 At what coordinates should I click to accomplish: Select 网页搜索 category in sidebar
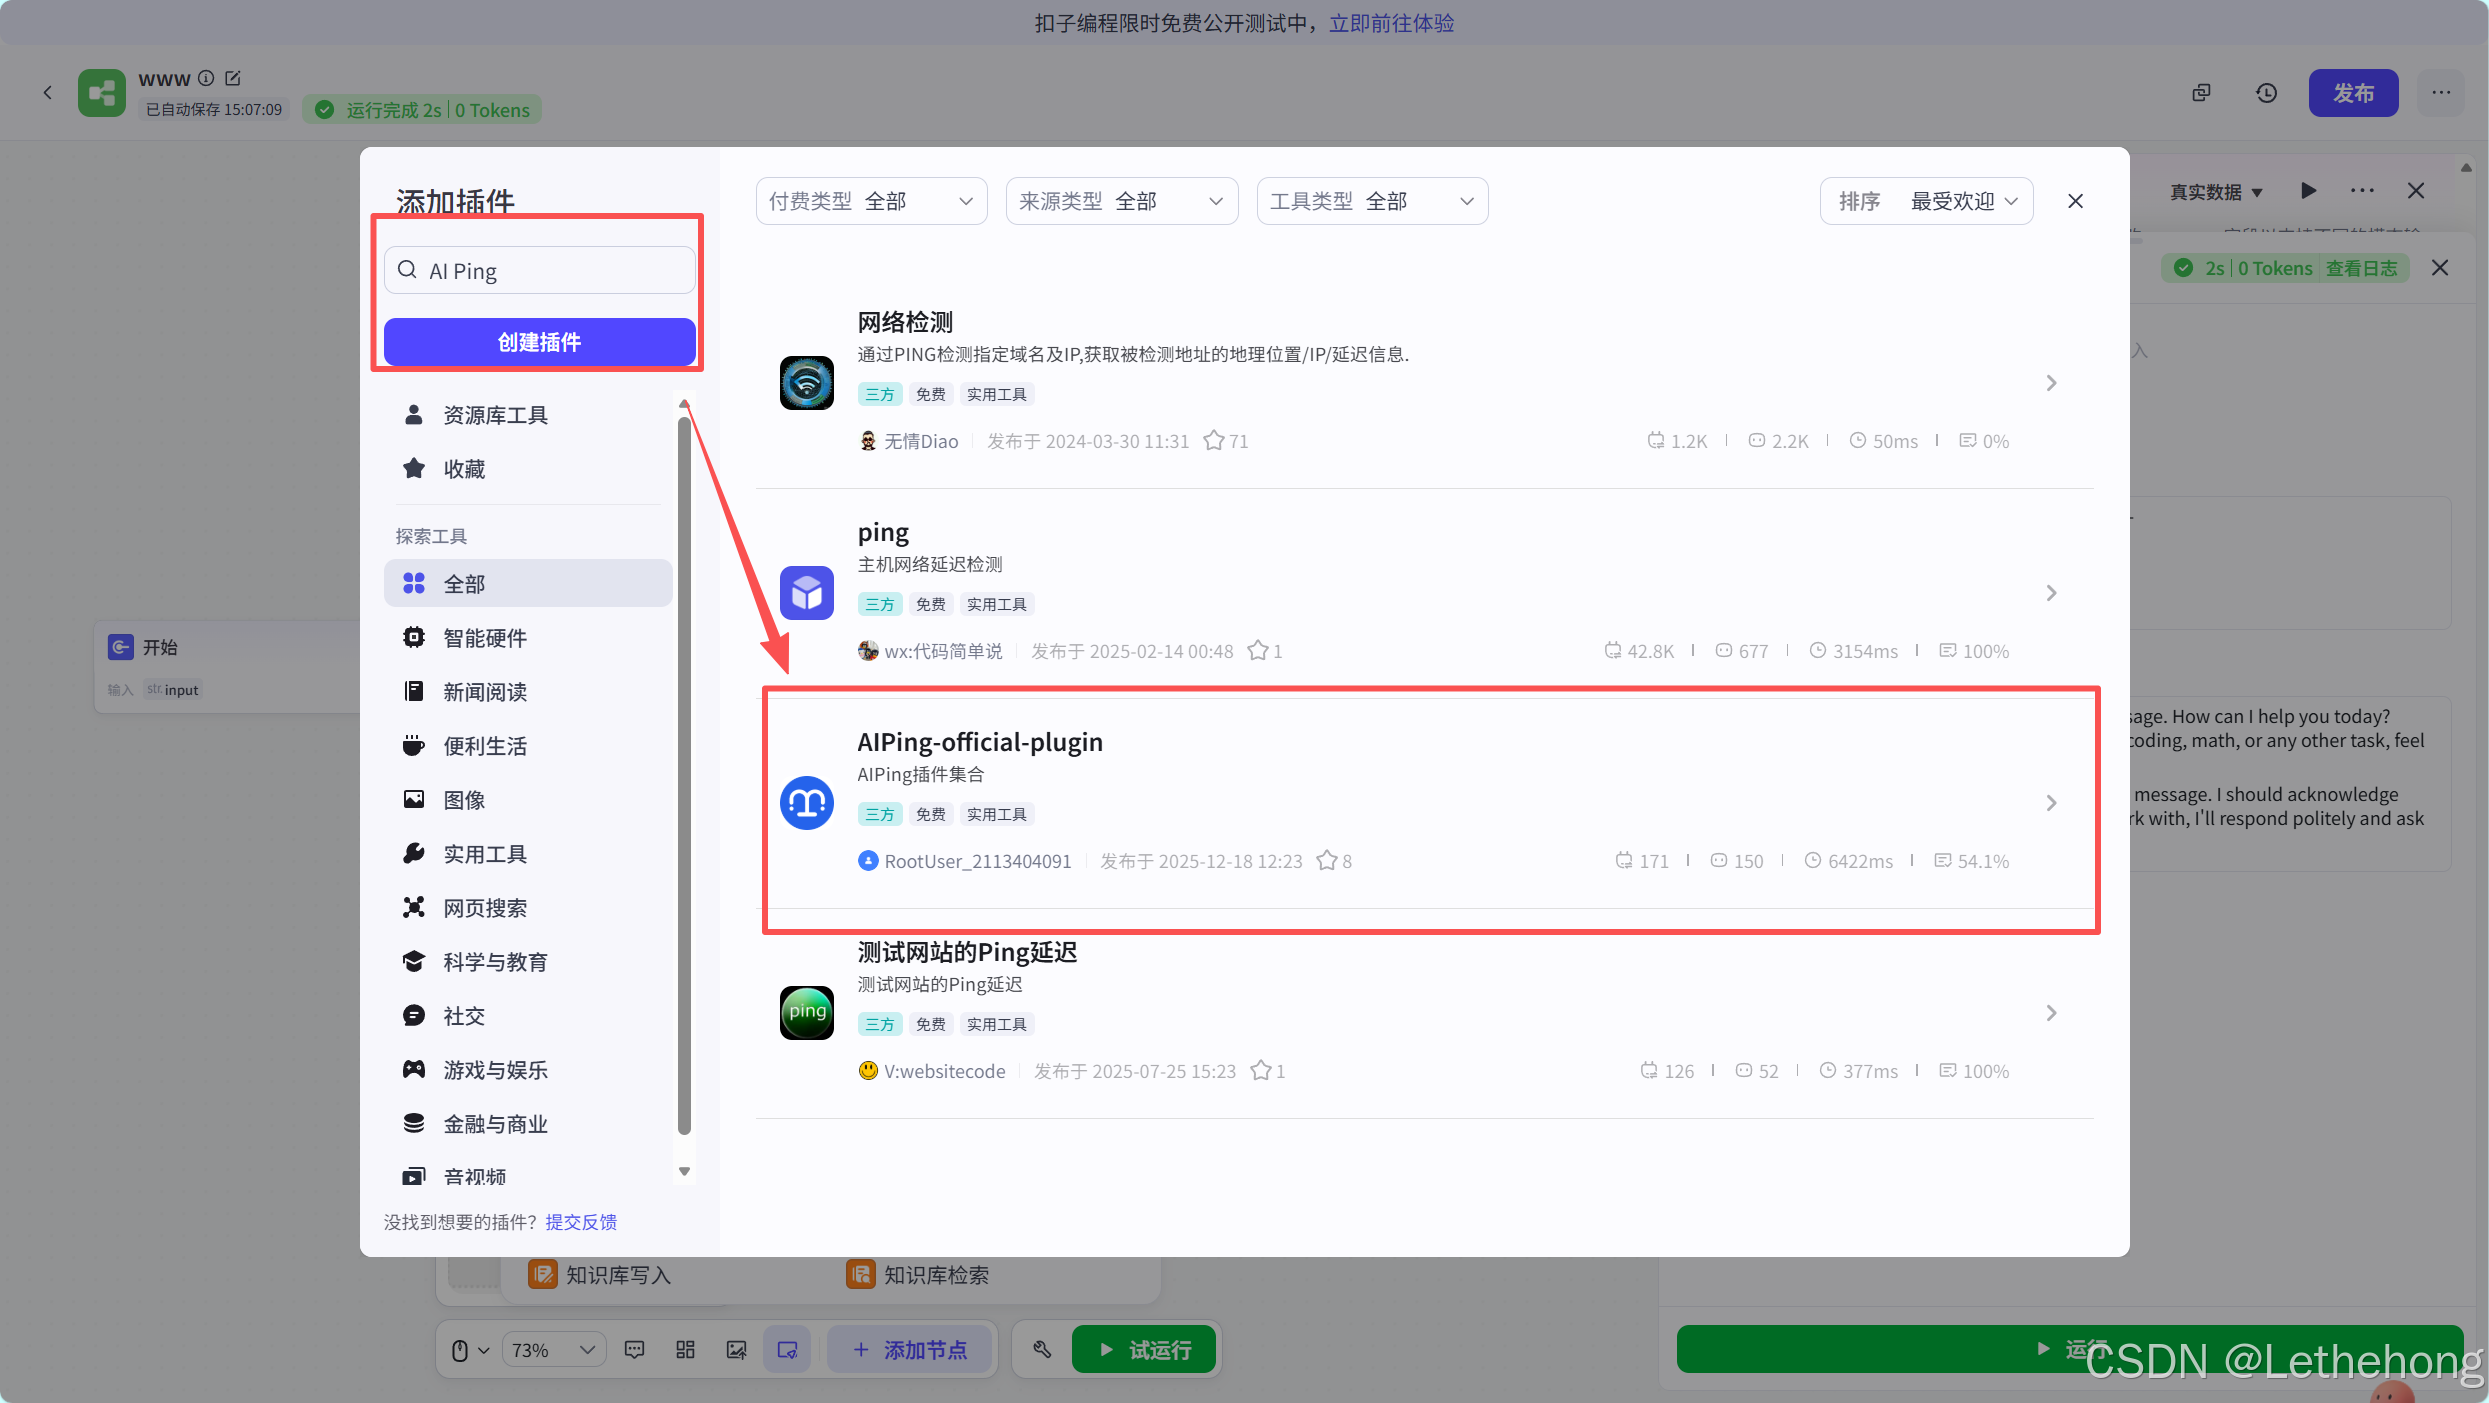(485, 907)
